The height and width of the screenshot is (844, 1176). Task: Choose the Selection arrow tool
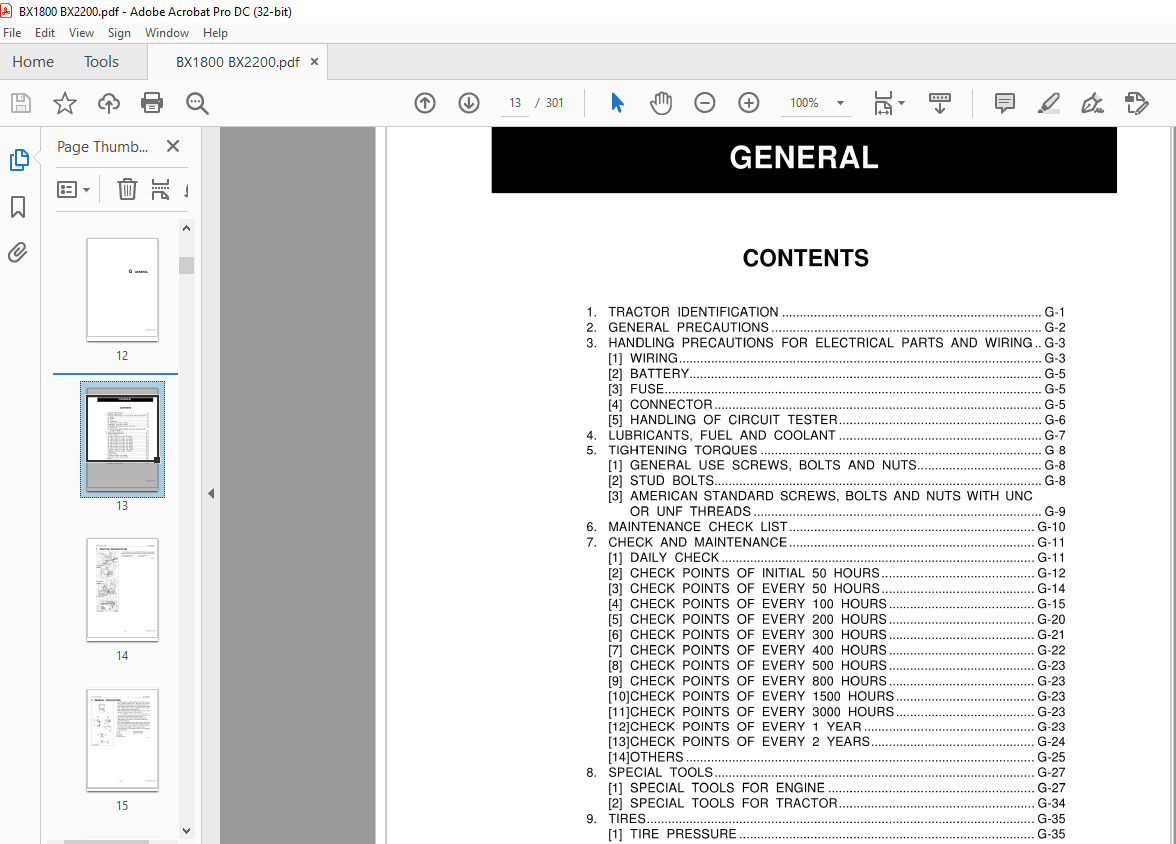click(x=617, y=103)
